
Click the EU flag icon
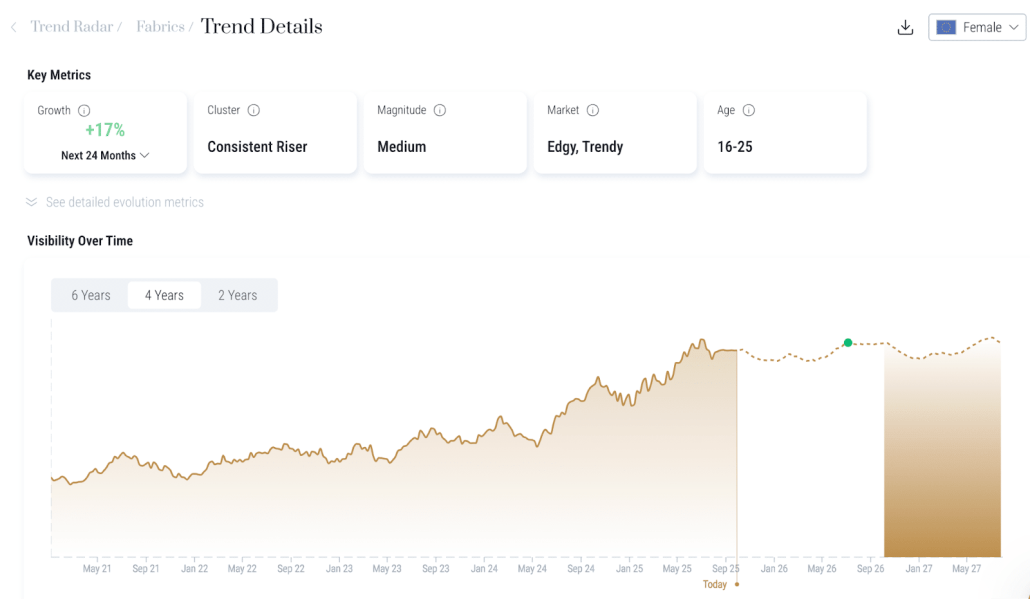(x=946, y=28)
